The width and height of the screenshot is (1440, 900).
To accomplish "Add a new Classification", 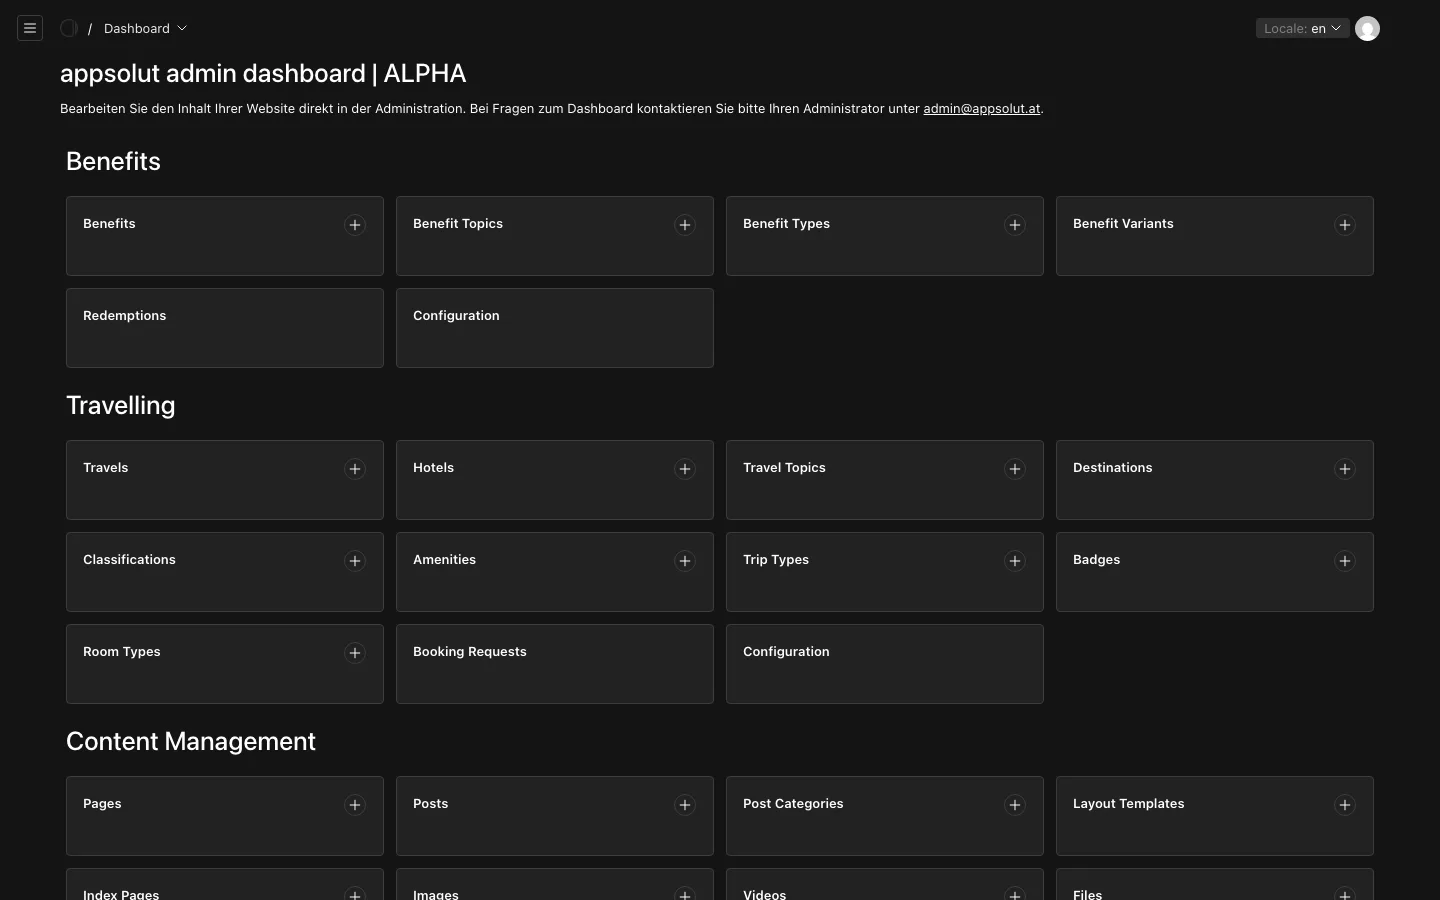I will [x=355, y=561].
